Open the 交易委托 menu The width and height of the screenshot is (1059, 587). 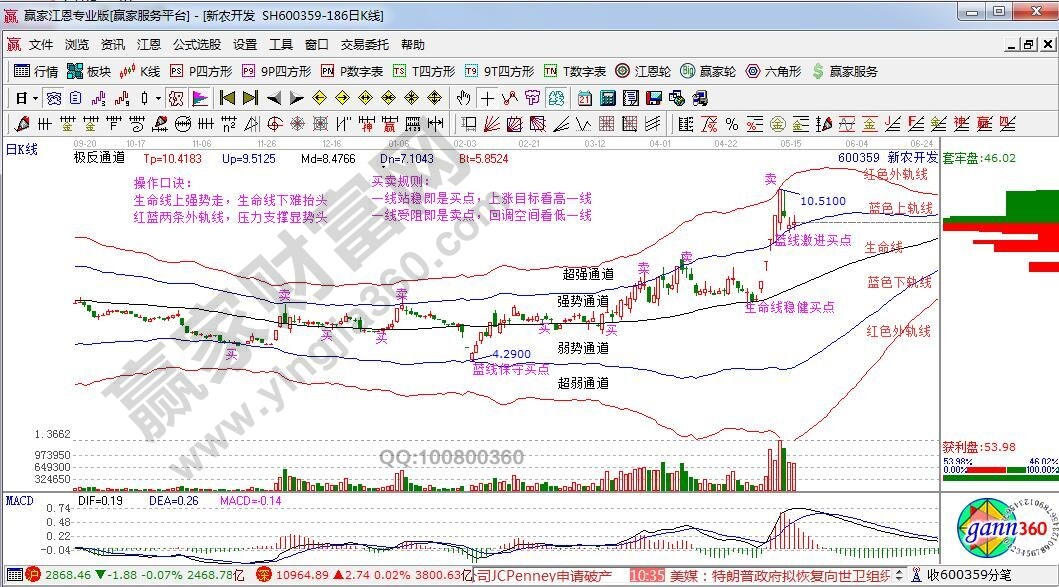click(x=365, y=45)
